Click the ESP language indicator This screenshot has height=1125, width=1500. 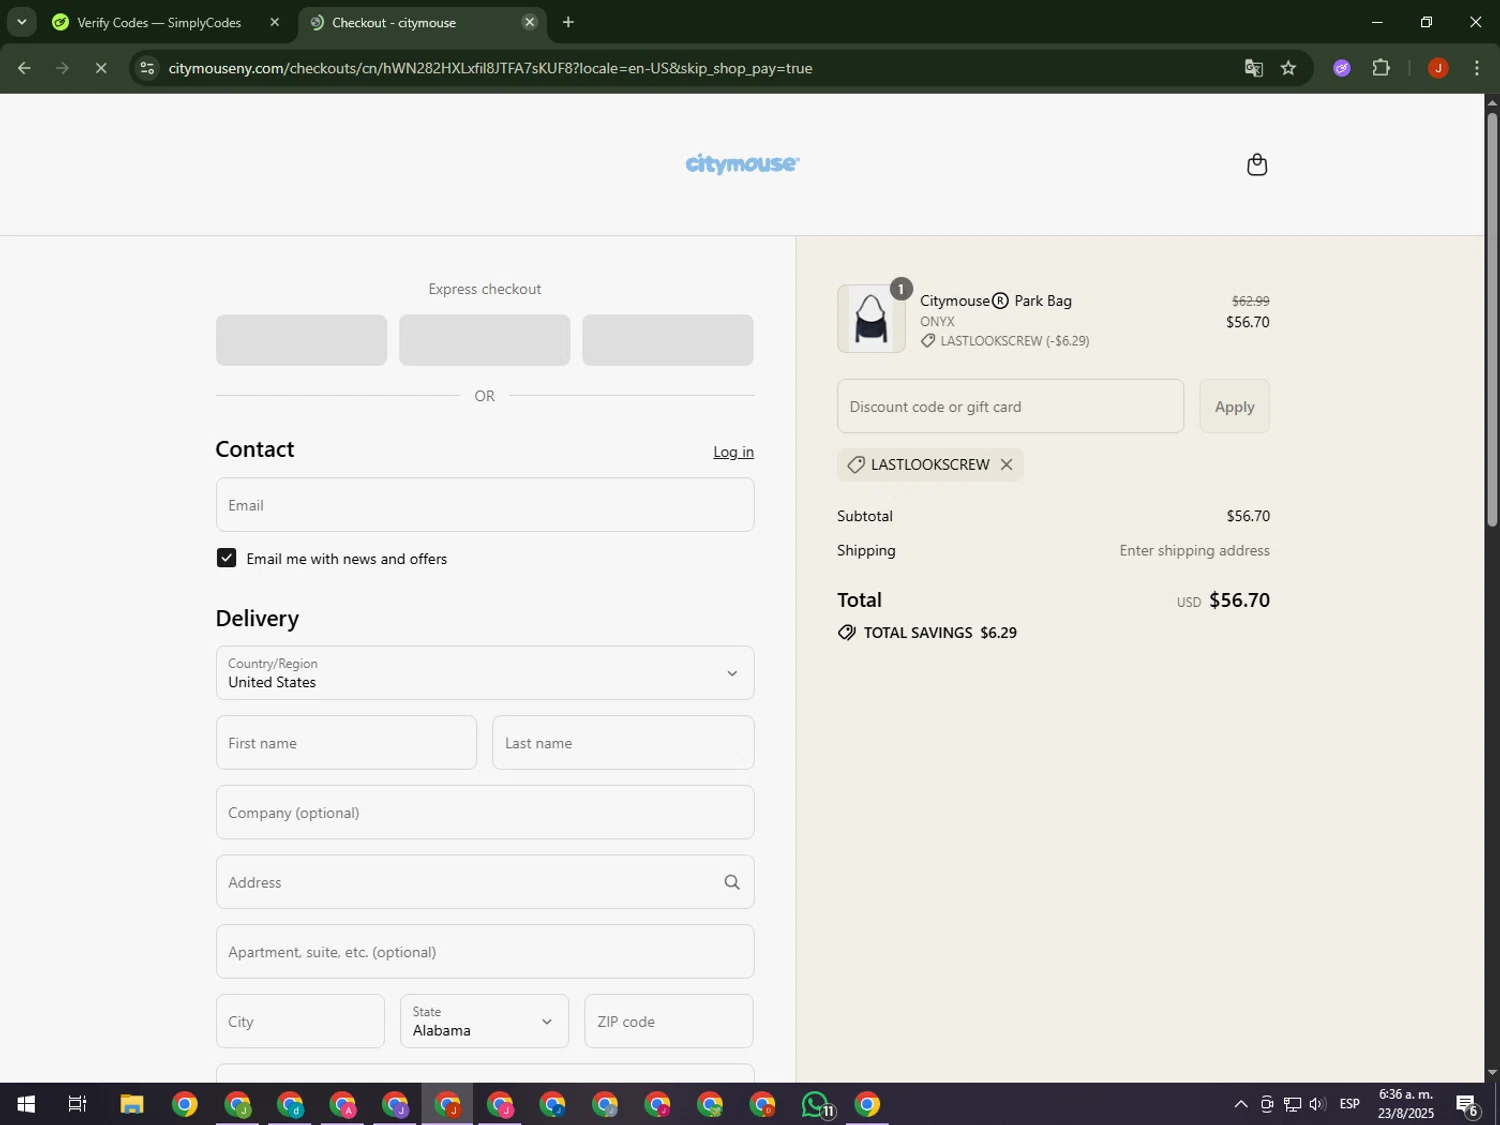[1350, 1105]
